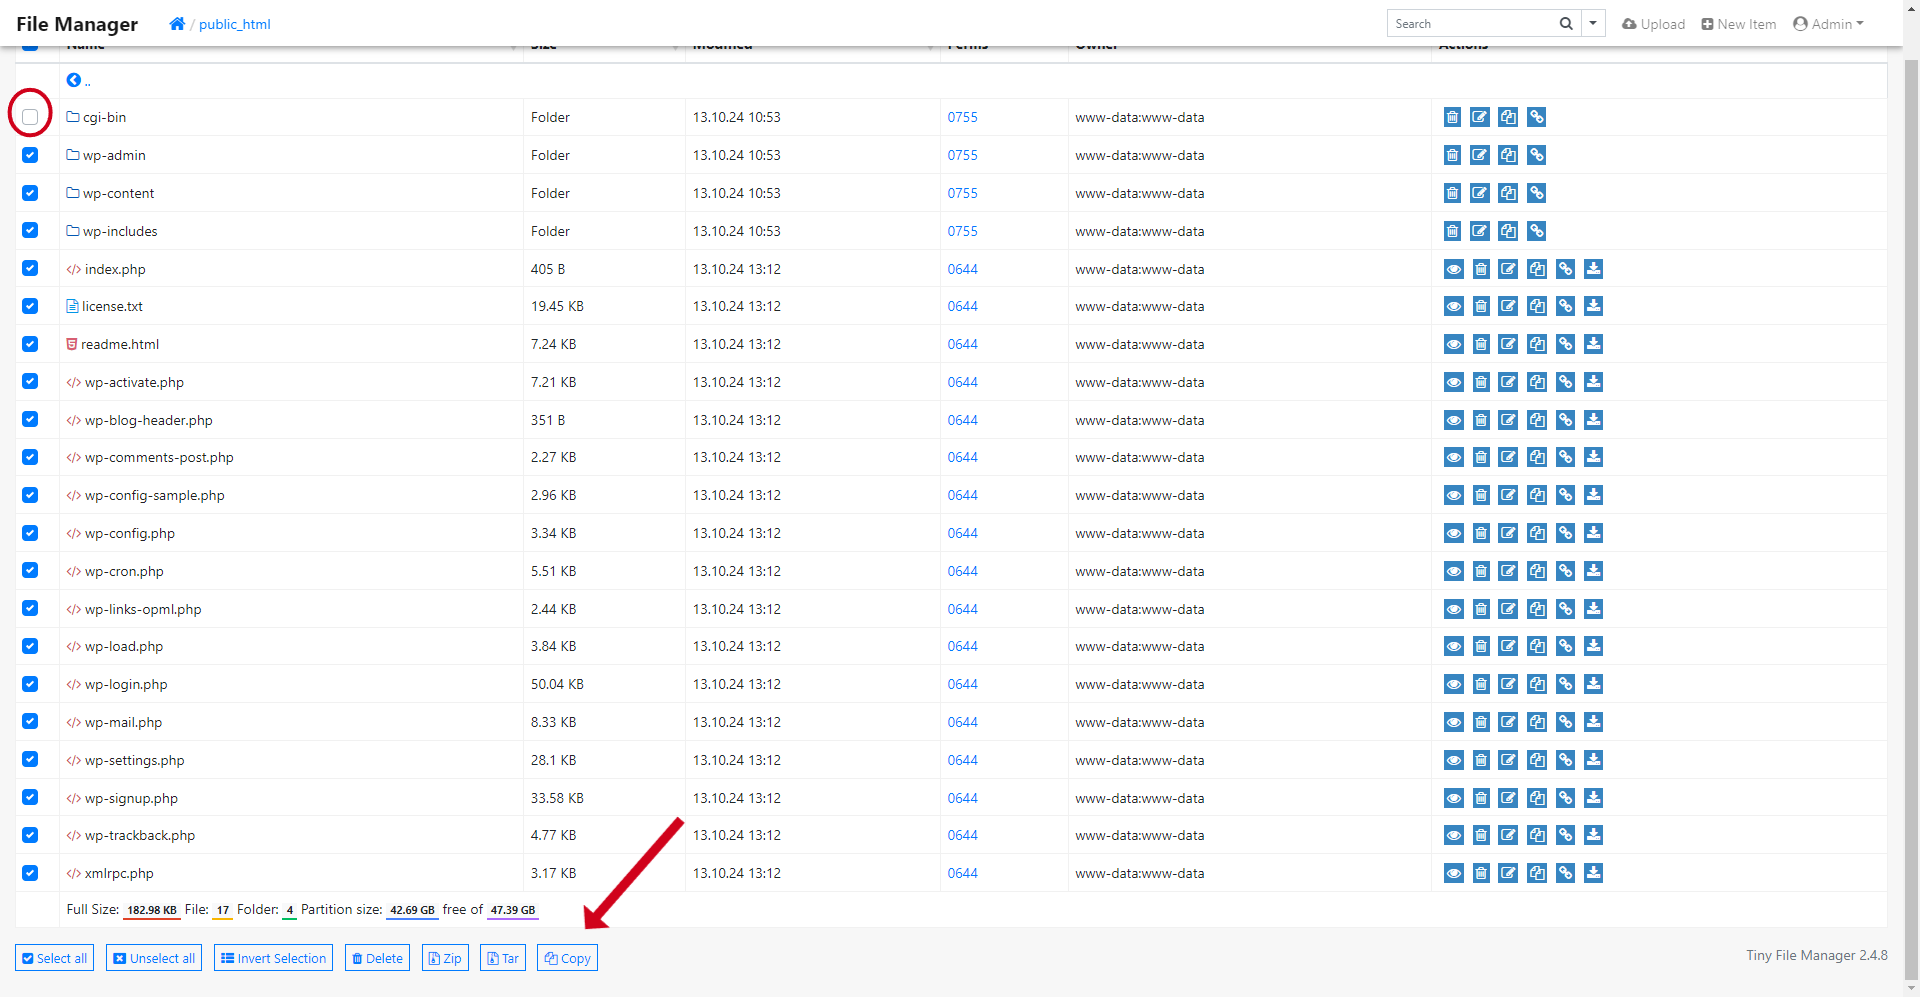
Task: Uncheck the wp-admin folder checkbox
Action: (30, 155)
